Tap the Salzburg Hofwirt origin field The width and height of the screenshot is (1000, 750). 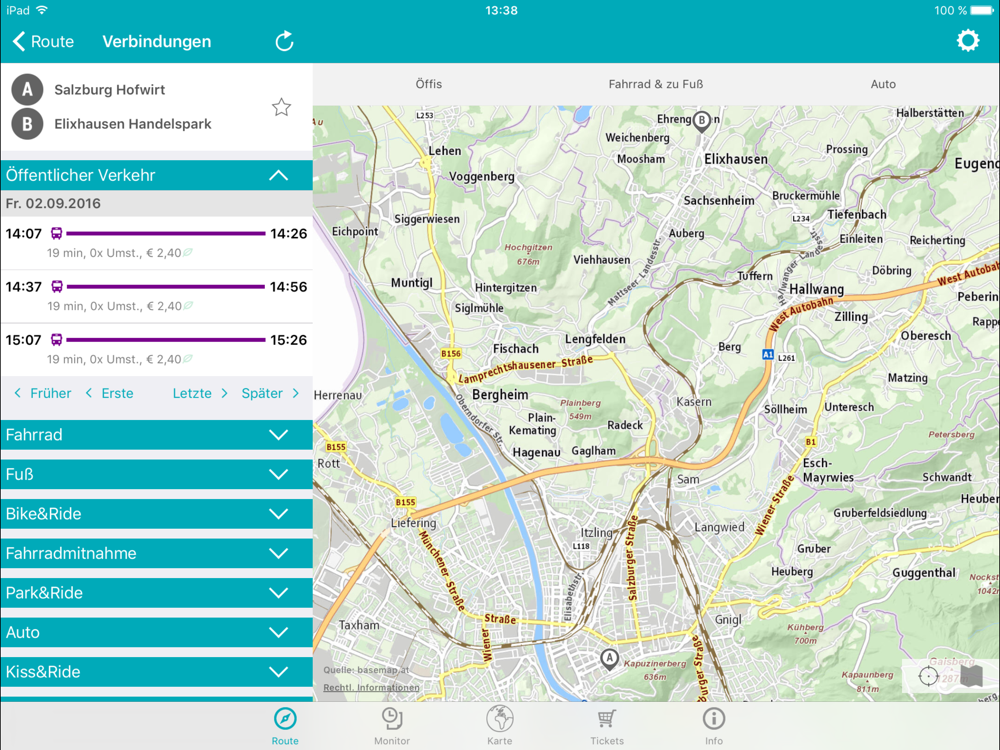click(110, 89)
